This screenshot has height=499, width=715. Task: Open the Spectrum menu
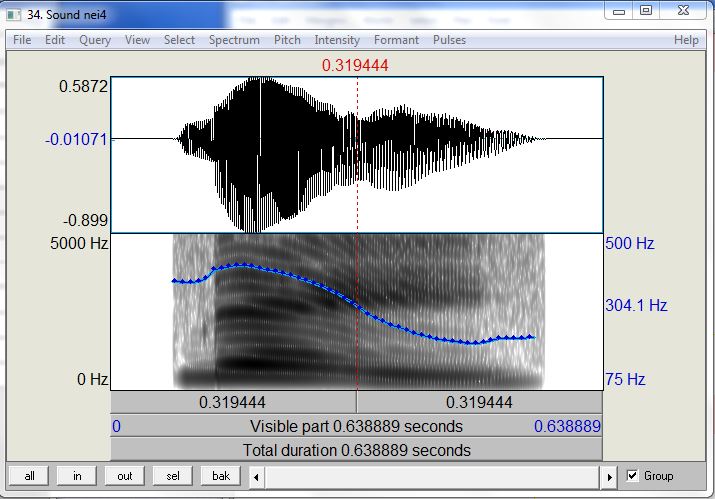(234, 40)
